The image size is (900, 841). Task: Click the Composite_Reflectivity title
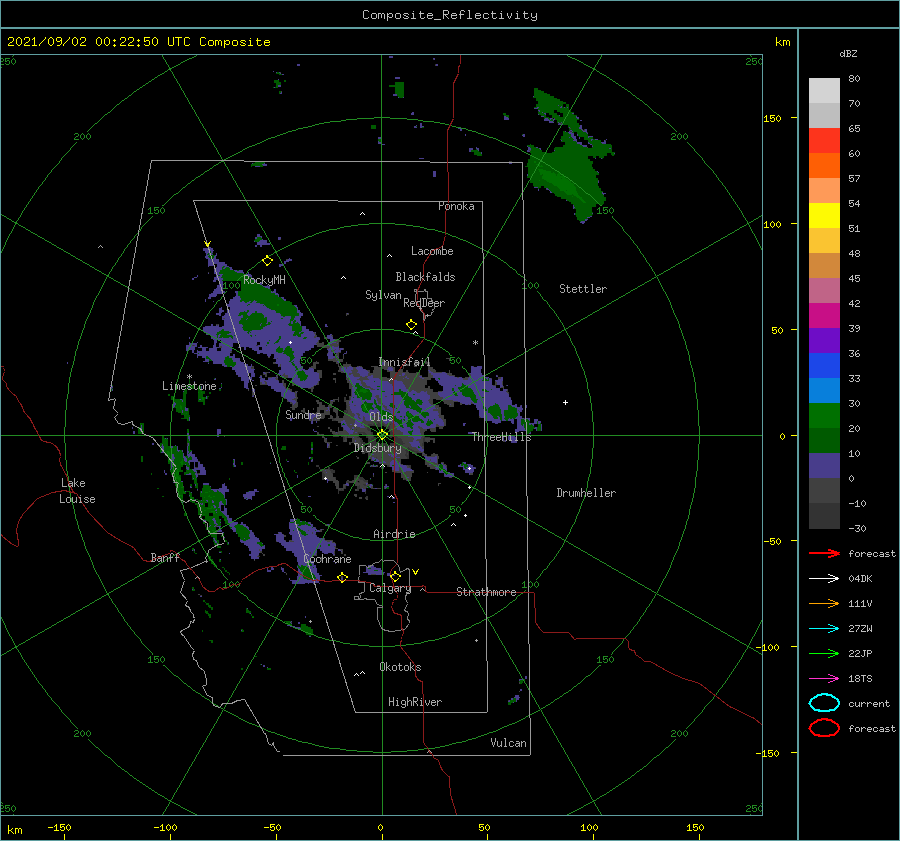tap(450, 15)
